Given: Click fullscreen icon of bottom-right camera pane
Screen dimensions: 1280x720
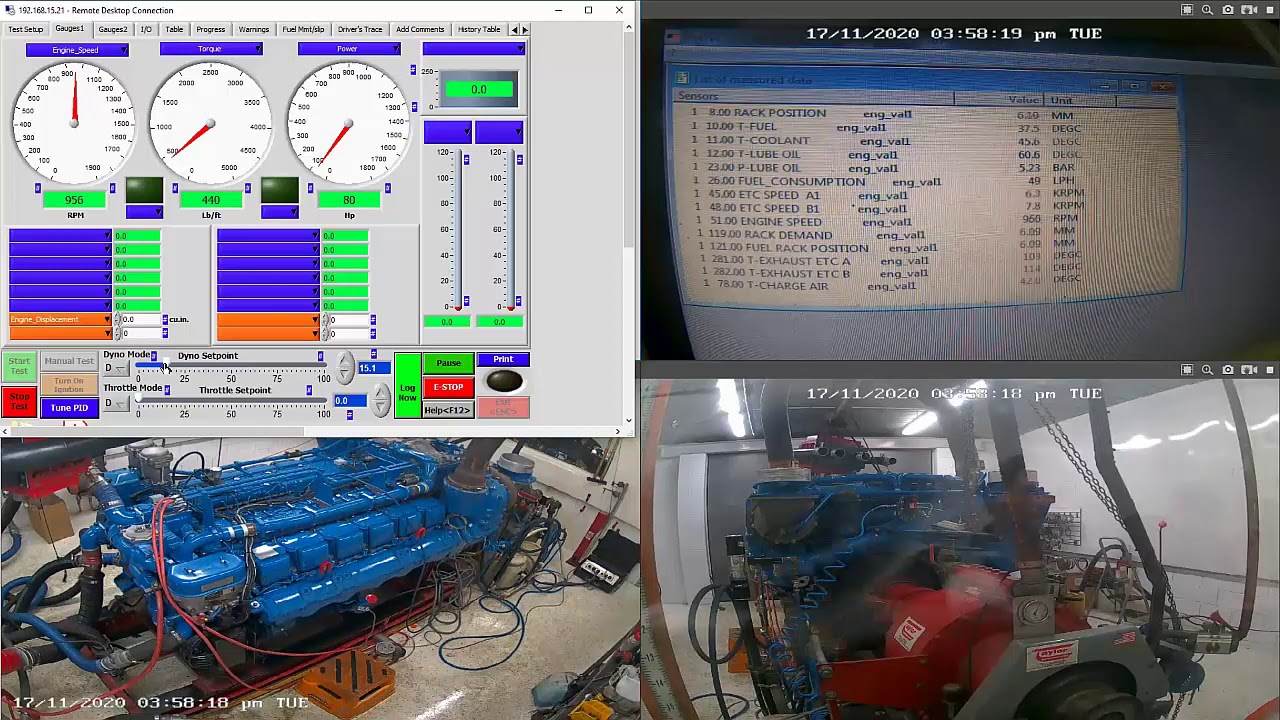Looking at the screenshot, I should click(1187, 370).
